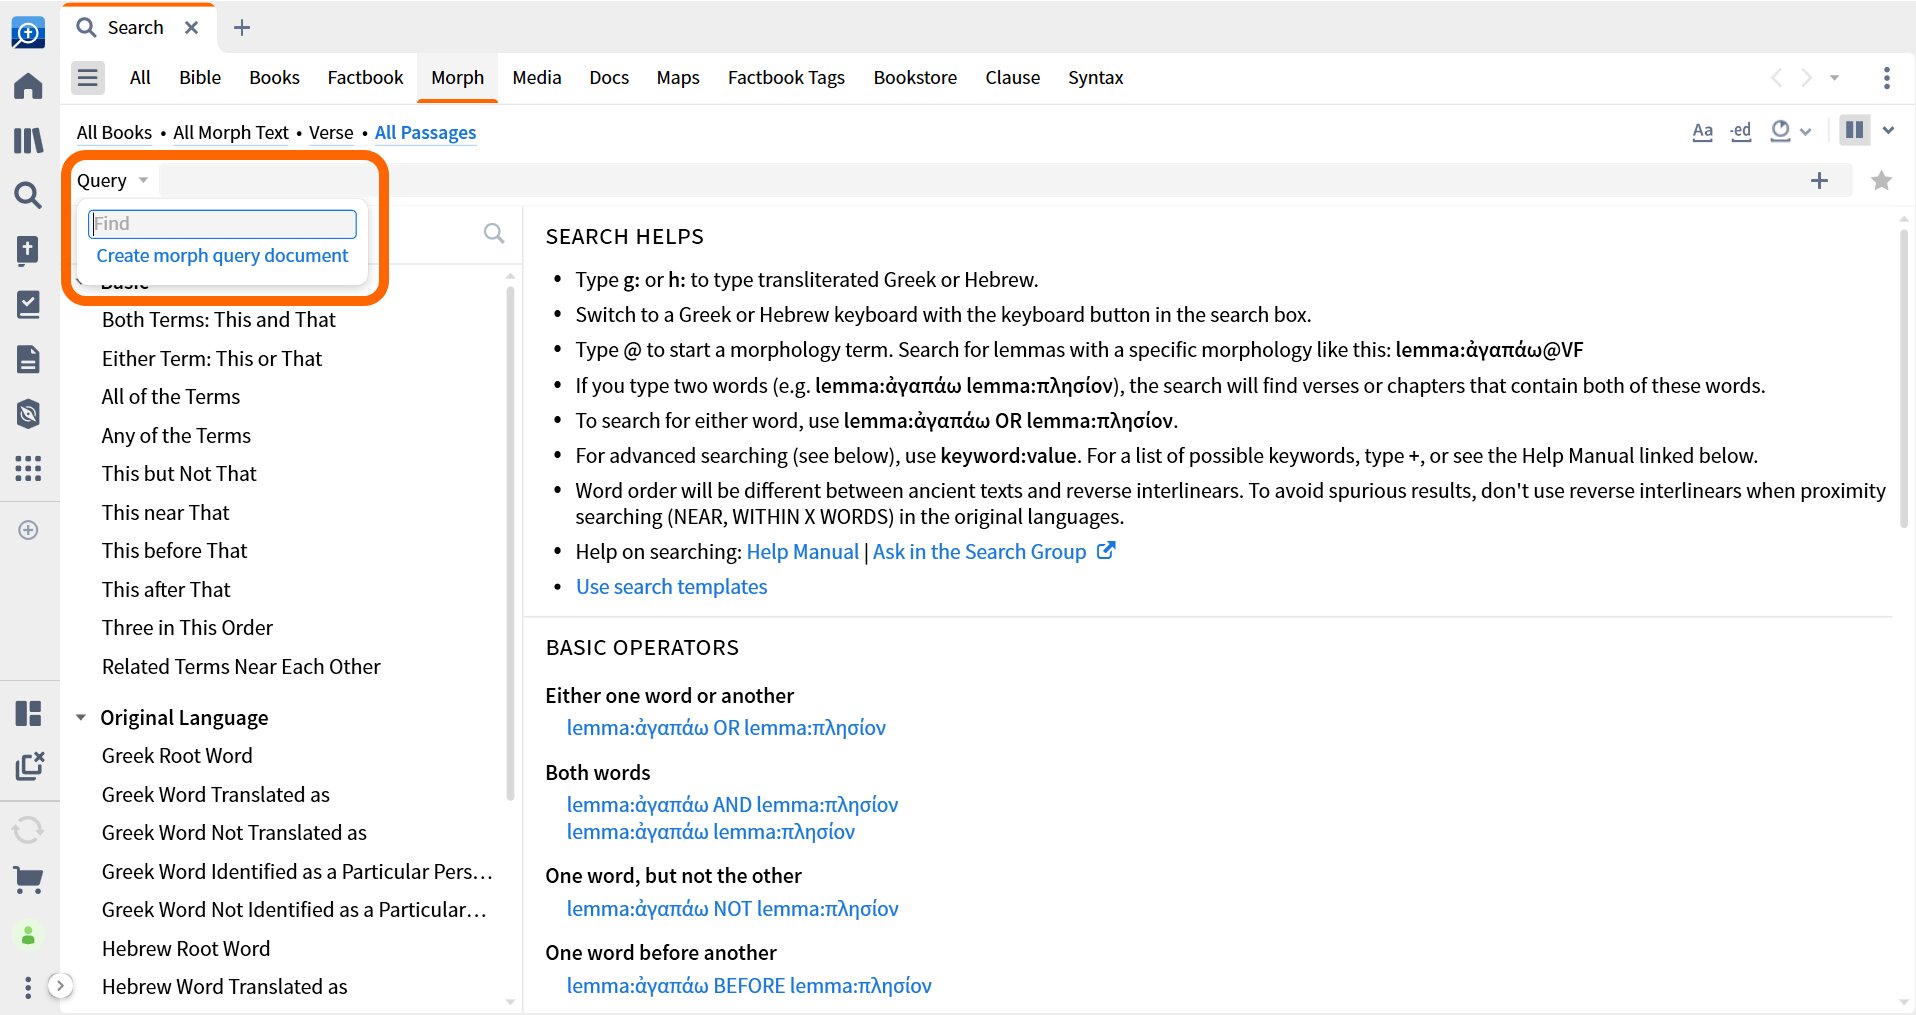Viewport: 1916px width, 1015px height.
Task: Select template Both Terms: This and That
Action: [x=218, y=320]
